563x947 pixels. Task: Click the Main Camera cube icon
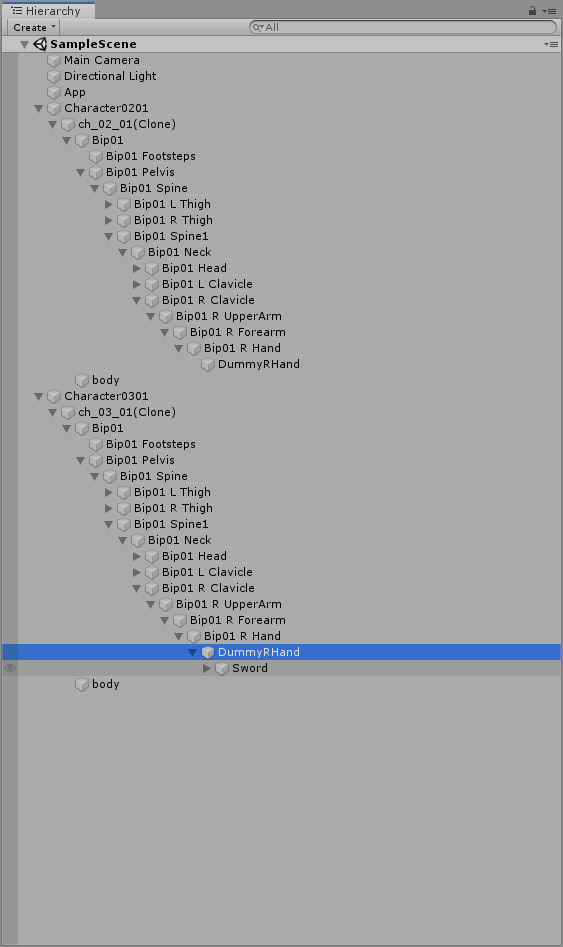click(x=54, y=60)
